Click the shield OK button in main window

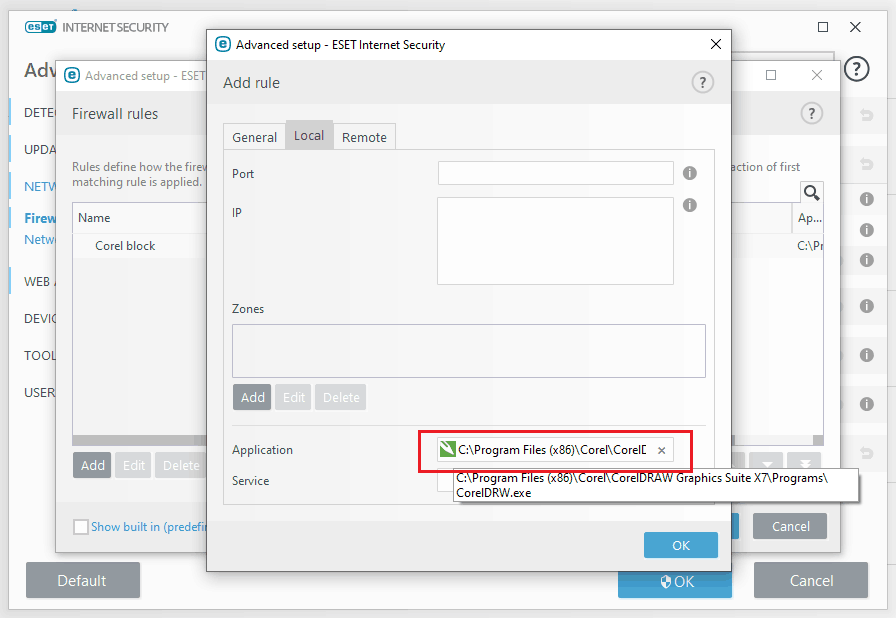click(x=677, y=581)
